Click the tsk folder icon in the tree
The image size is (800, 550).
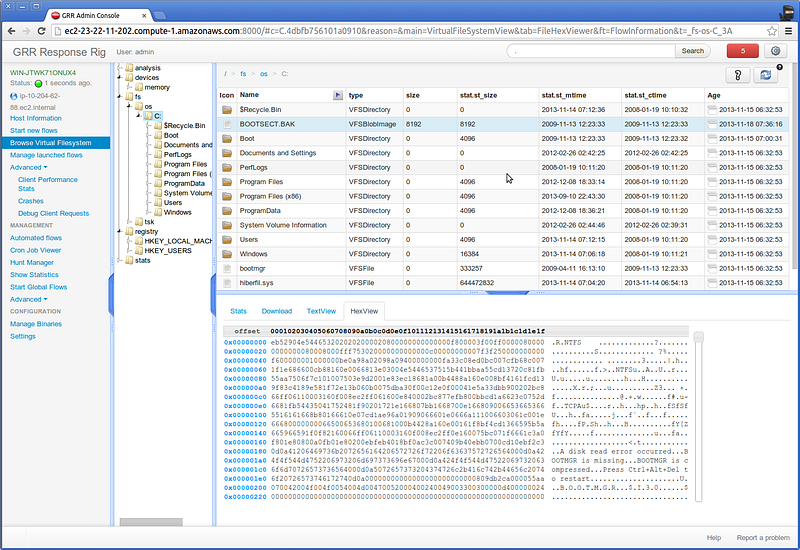(139, 221)
